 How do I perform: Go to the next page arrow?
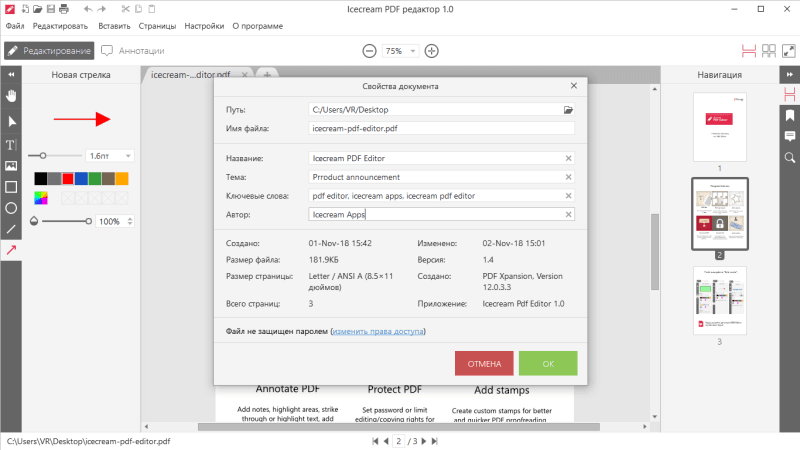click(424, 441)
